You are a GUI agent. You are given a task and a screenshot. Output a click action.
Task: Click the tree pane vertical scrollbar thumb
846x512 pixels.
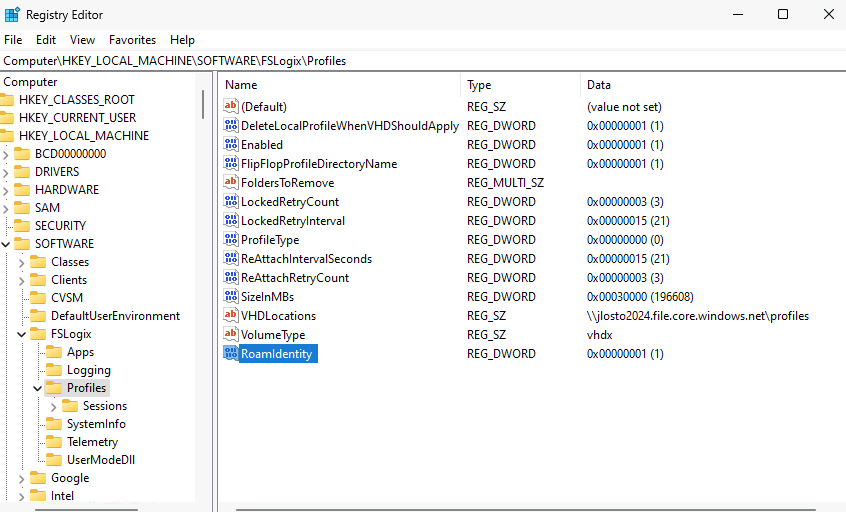[x=203, y=104]
